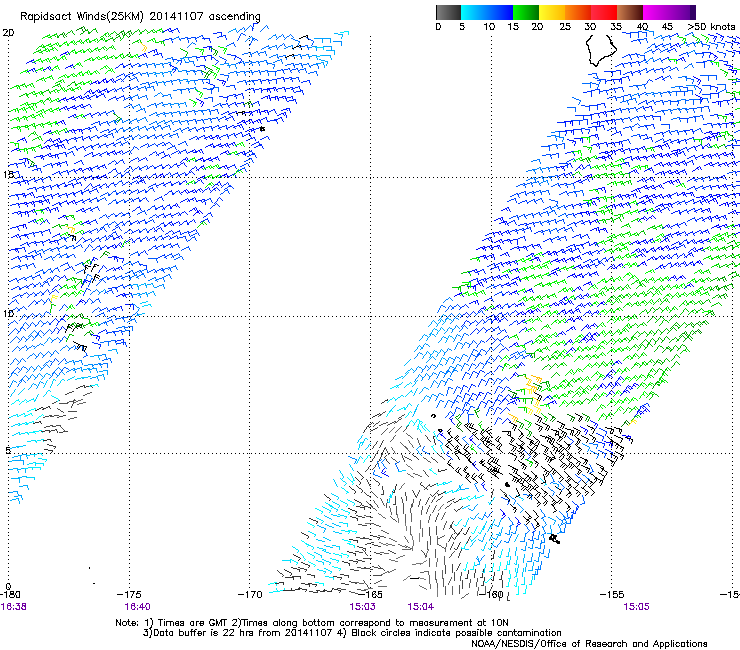Click the purple time stamp '16:40'

coord(137,607)
